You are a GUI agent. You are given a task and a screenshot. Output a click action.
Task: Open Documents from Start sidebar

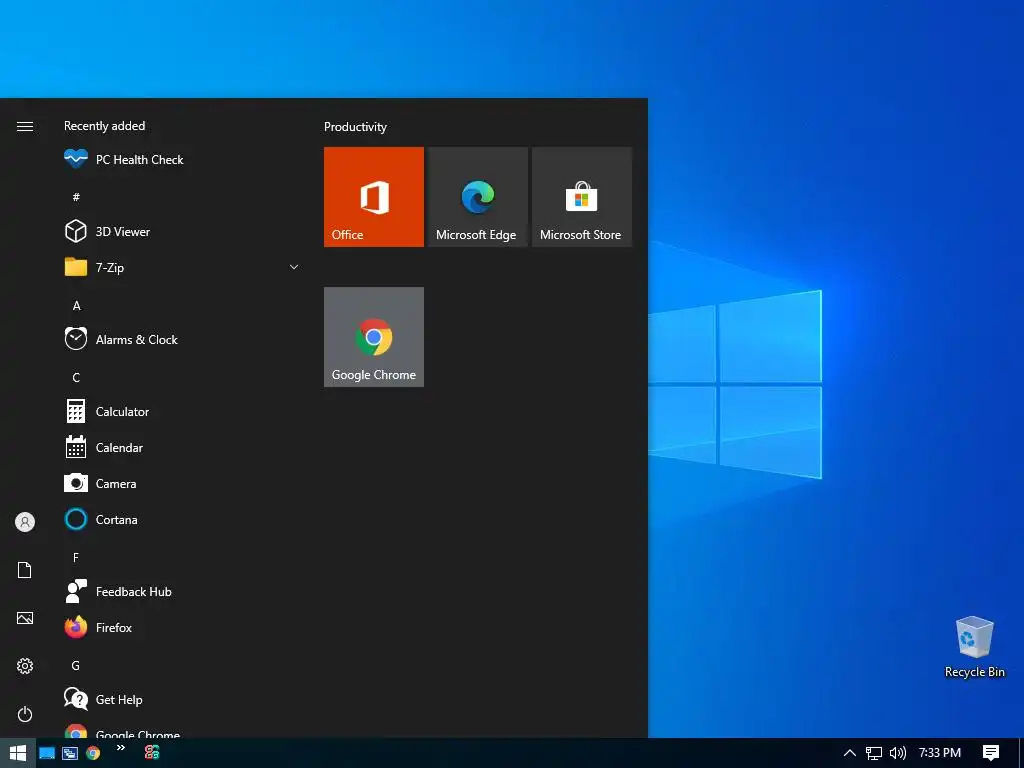(x=25, y=570)
